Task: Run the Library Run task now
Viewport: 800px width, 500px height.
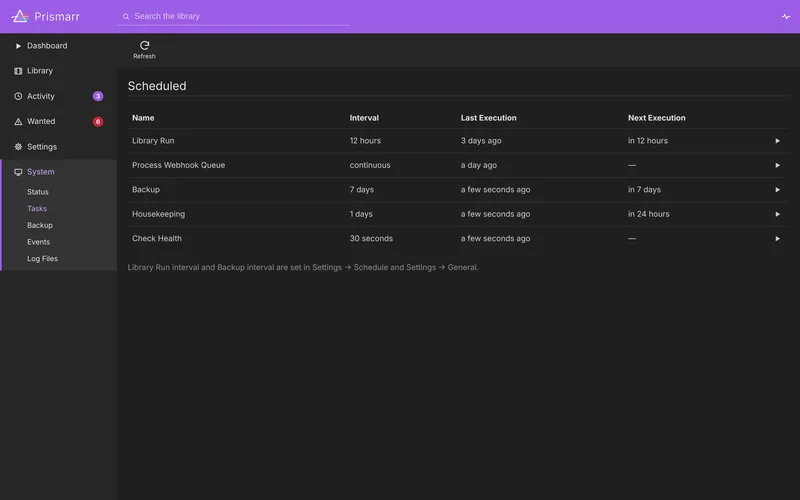Action: 777,141
